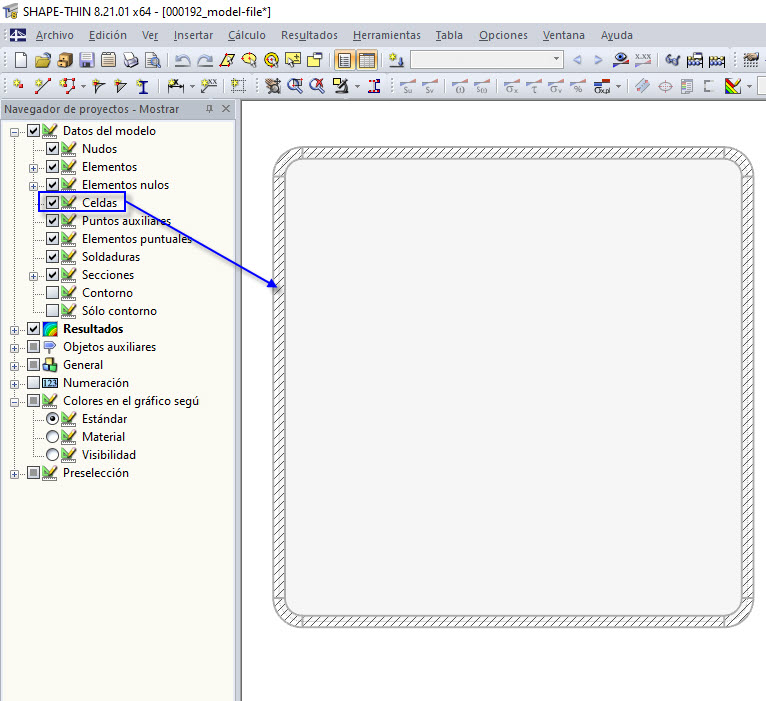Uncheck Datos del modelo checkbox
The height and width of the screenshot is (701, 766).
[33, 130]
